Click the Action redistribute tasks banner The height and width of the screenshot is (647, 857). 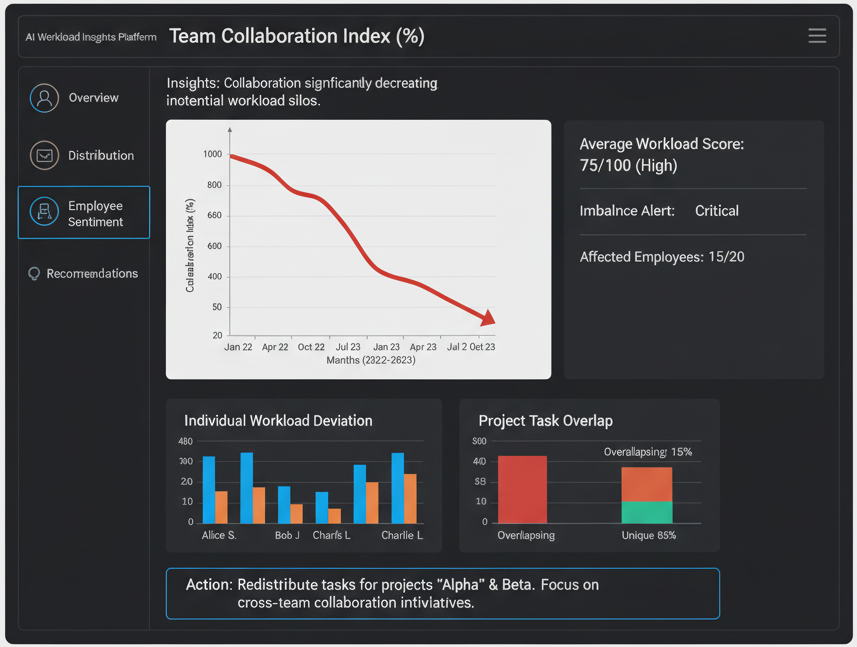tap(443, 593)
